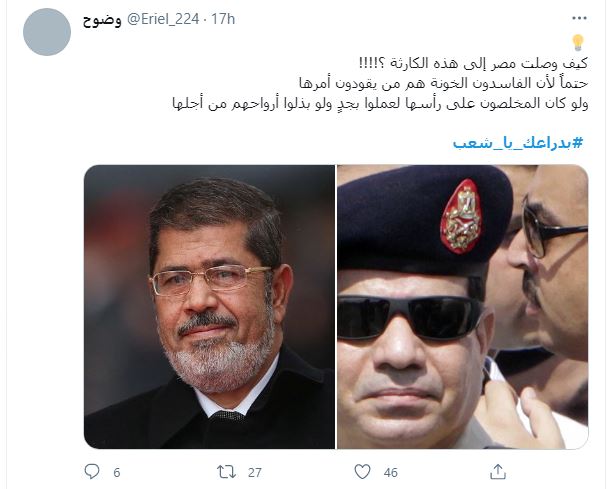Open the three-dot more options menu
The width and height of the screenshot is (613, 489).
point(579,18)
